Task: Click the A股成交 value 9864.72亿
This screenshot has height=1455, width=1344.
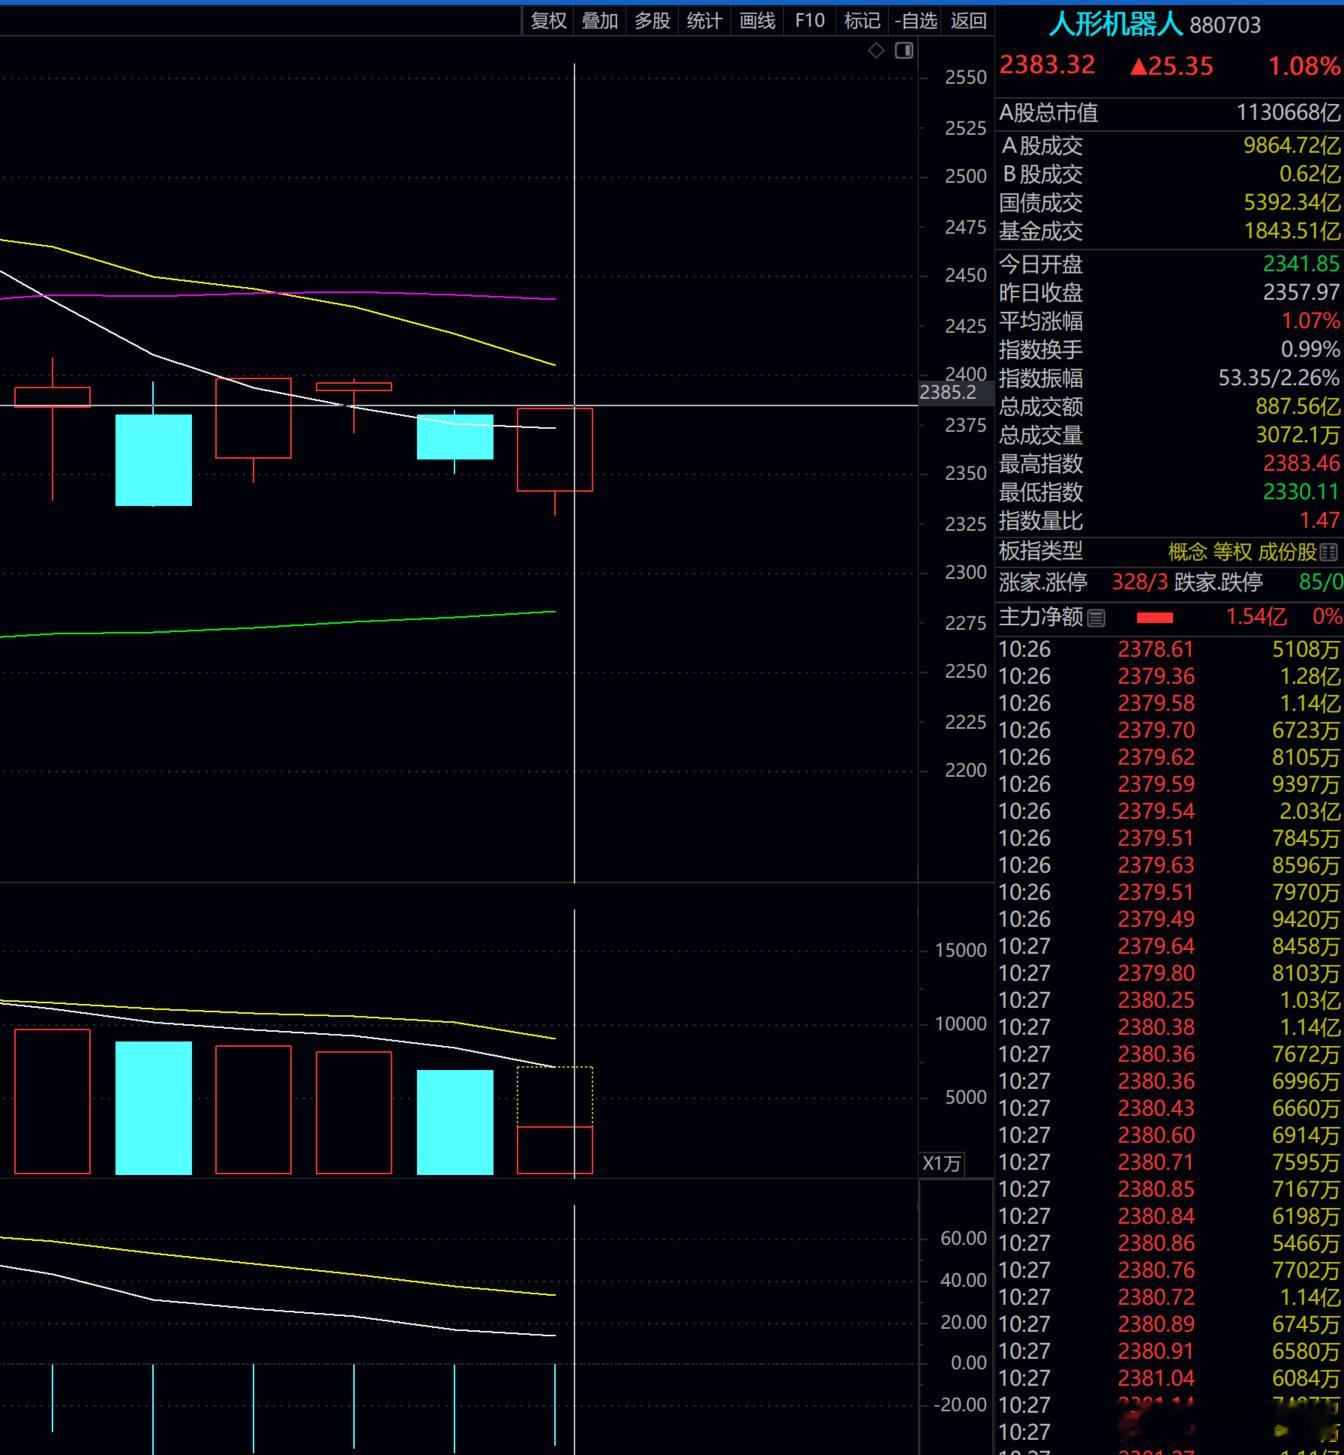Action: click(1292, 146)
